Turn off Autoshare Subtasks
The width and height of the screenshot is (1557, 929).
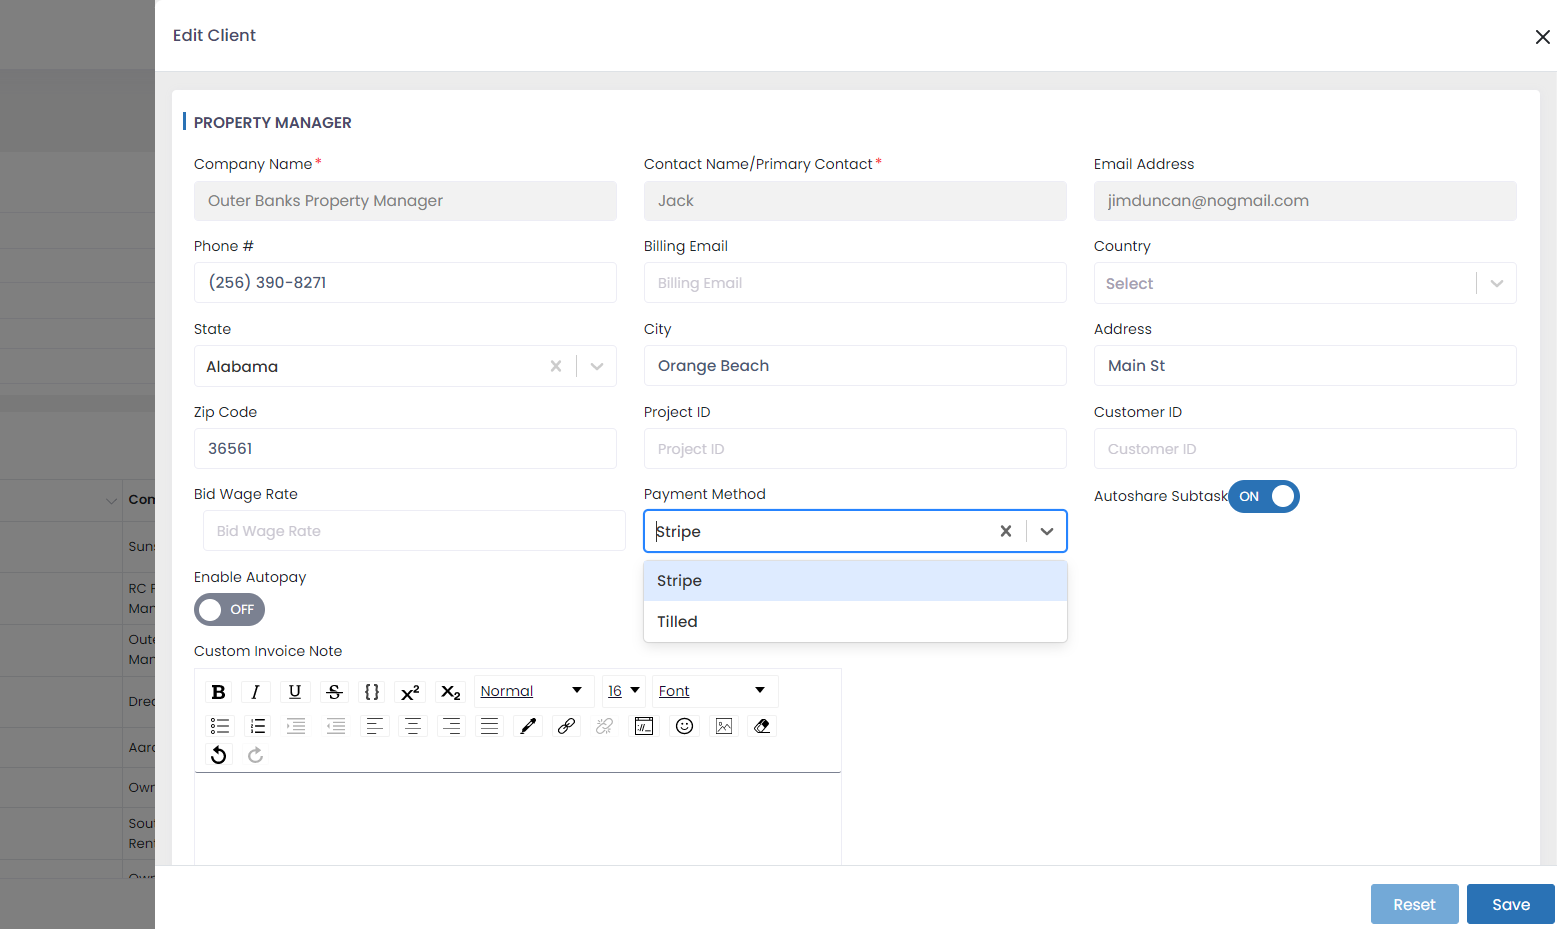[x=1263, y=496]
